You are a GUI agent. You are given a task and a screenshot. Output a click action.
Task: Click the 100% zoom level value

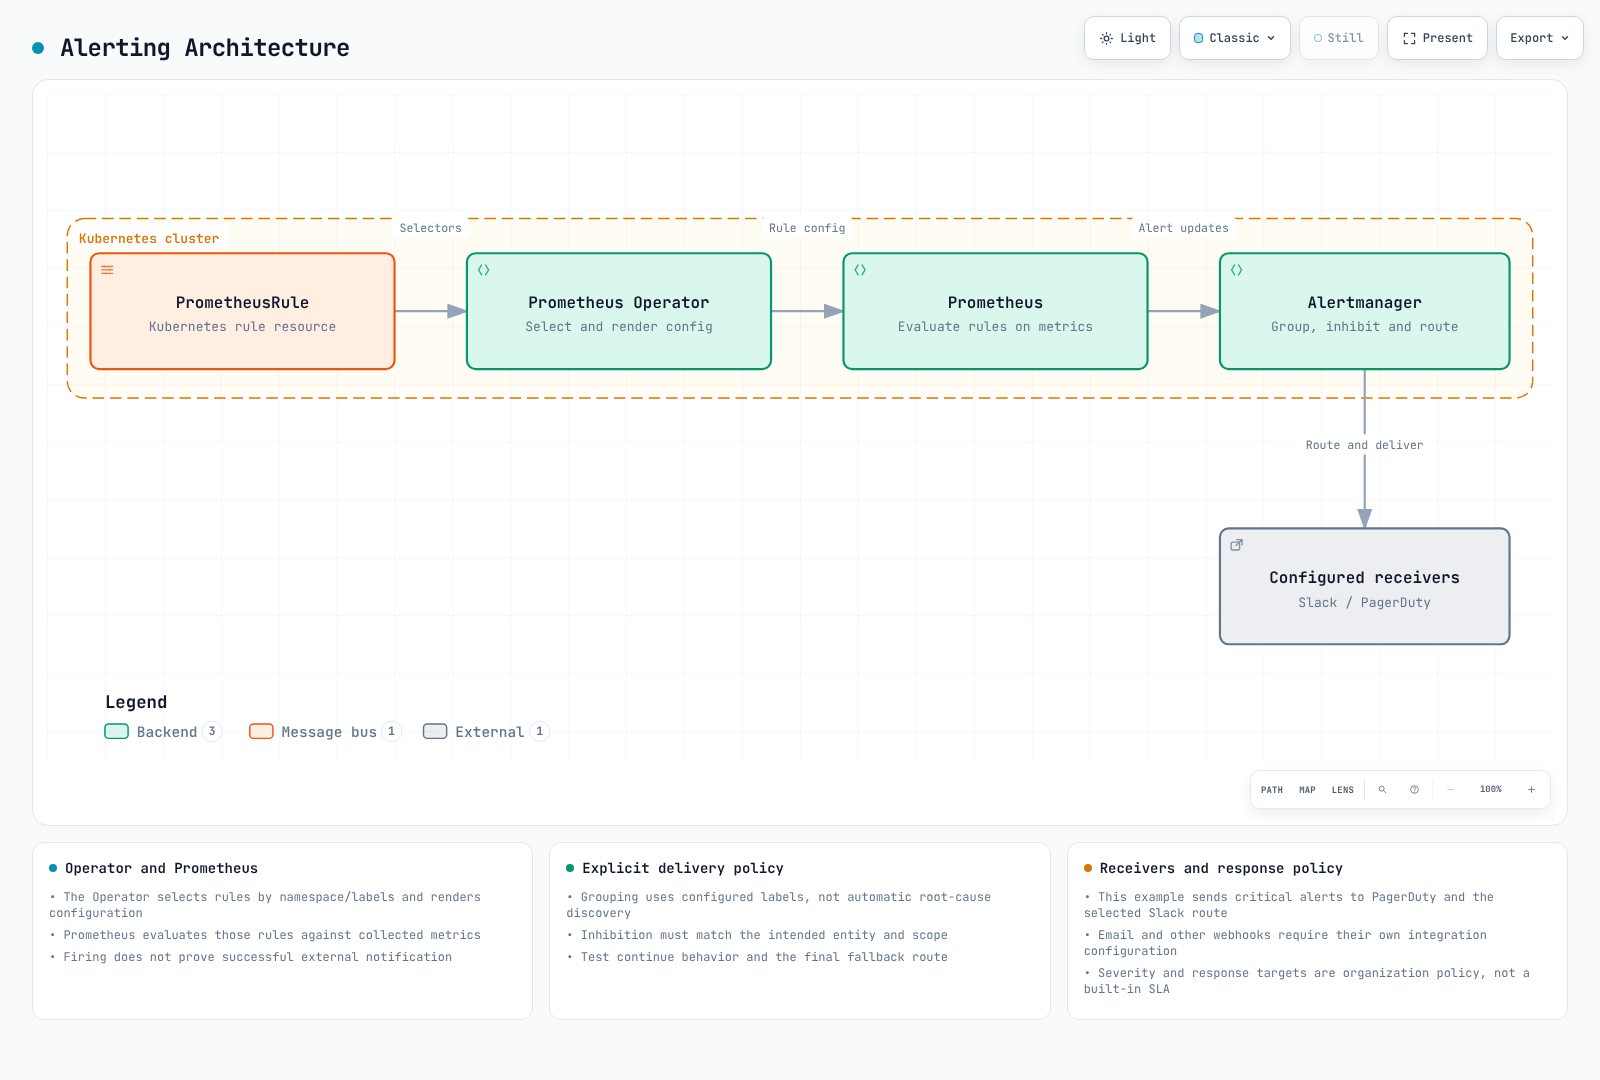click(x=1491, y=790)
